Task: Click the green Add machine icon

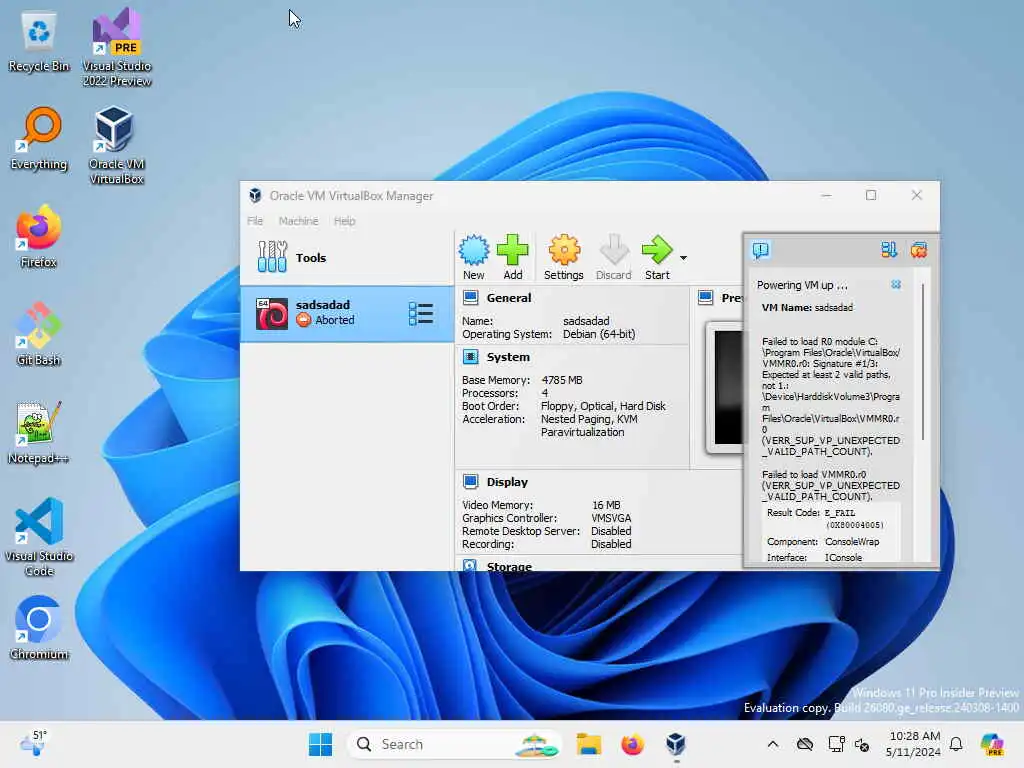Action: [513, 257]
